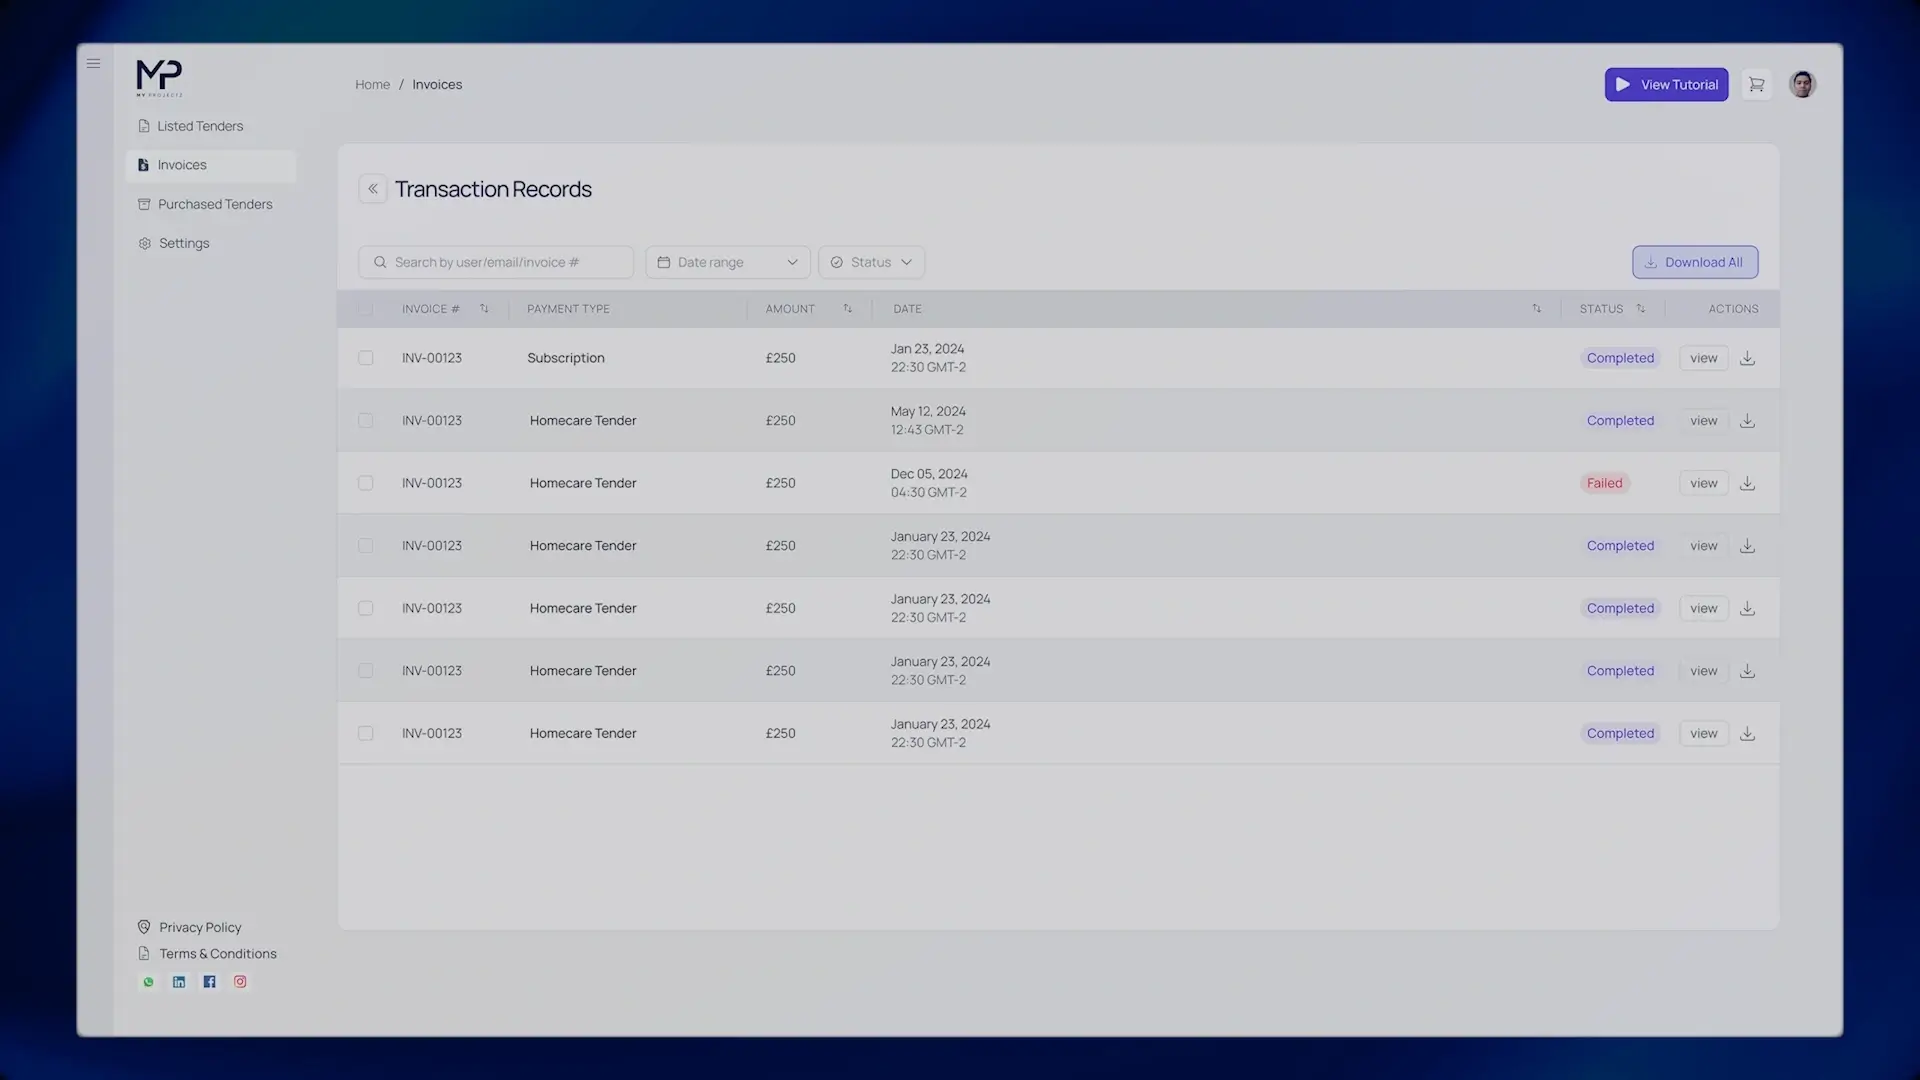
Task: Click the back chevrons beside Transaction Records
Action: (x=373, y=189)
